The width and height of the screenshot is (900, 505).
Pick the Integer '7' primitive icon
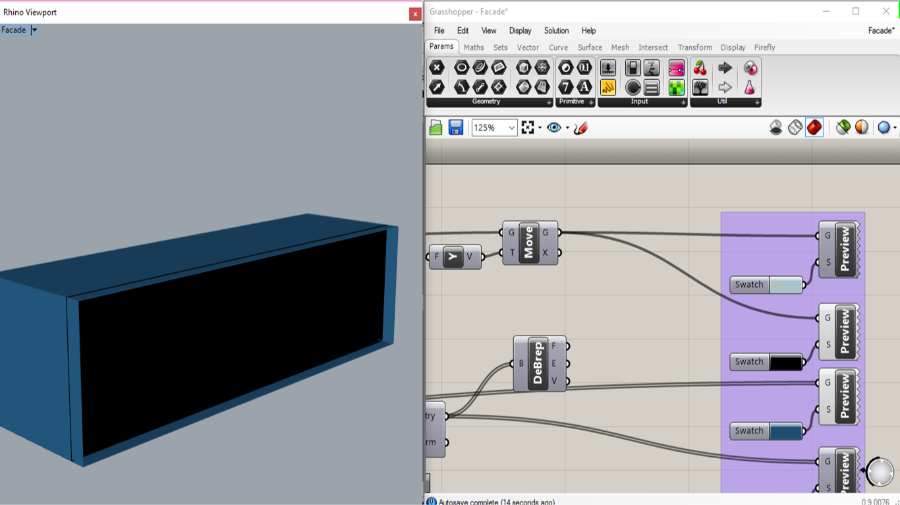[x=566, y=87]
